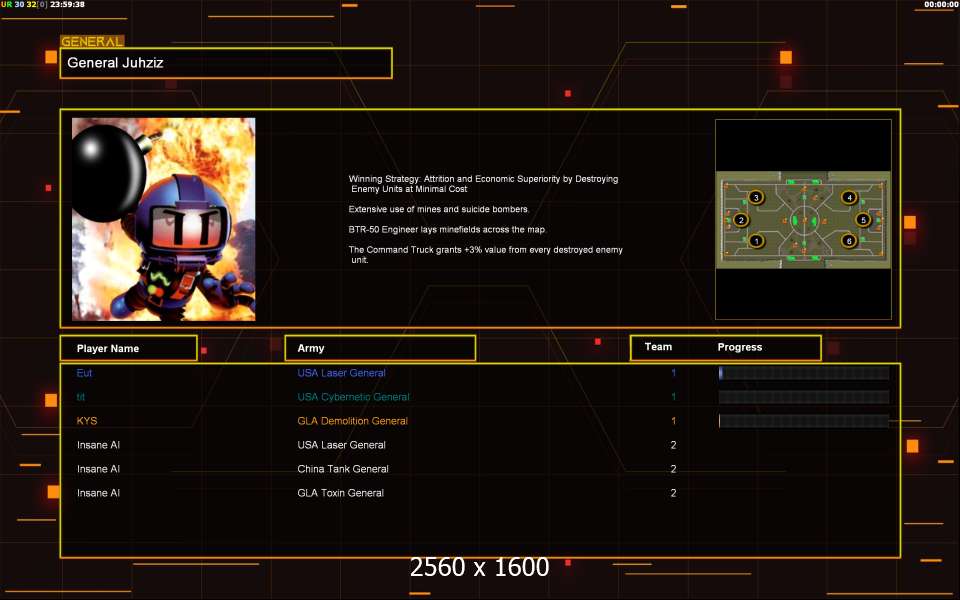Select the Team column header

[658, 347]
